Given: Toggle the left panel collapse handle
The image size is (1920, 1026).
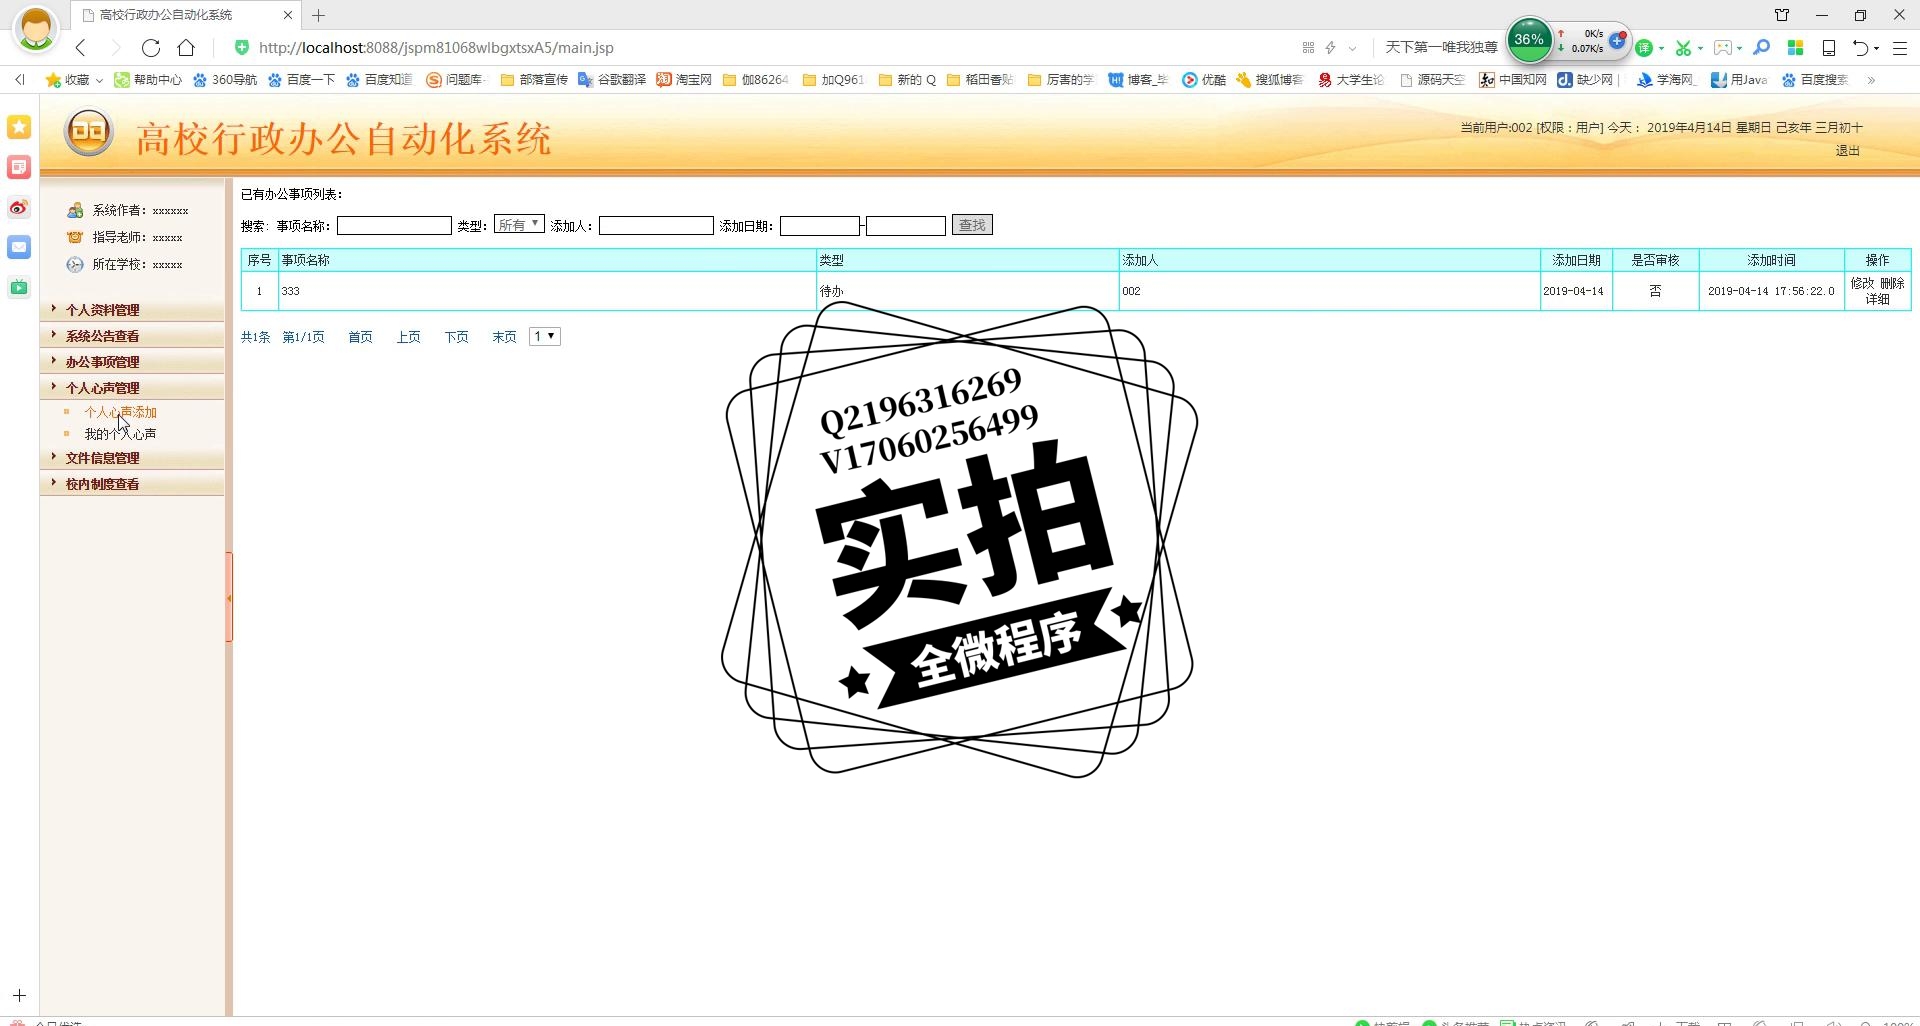Looking at the screenshot, I should (229, 598).
